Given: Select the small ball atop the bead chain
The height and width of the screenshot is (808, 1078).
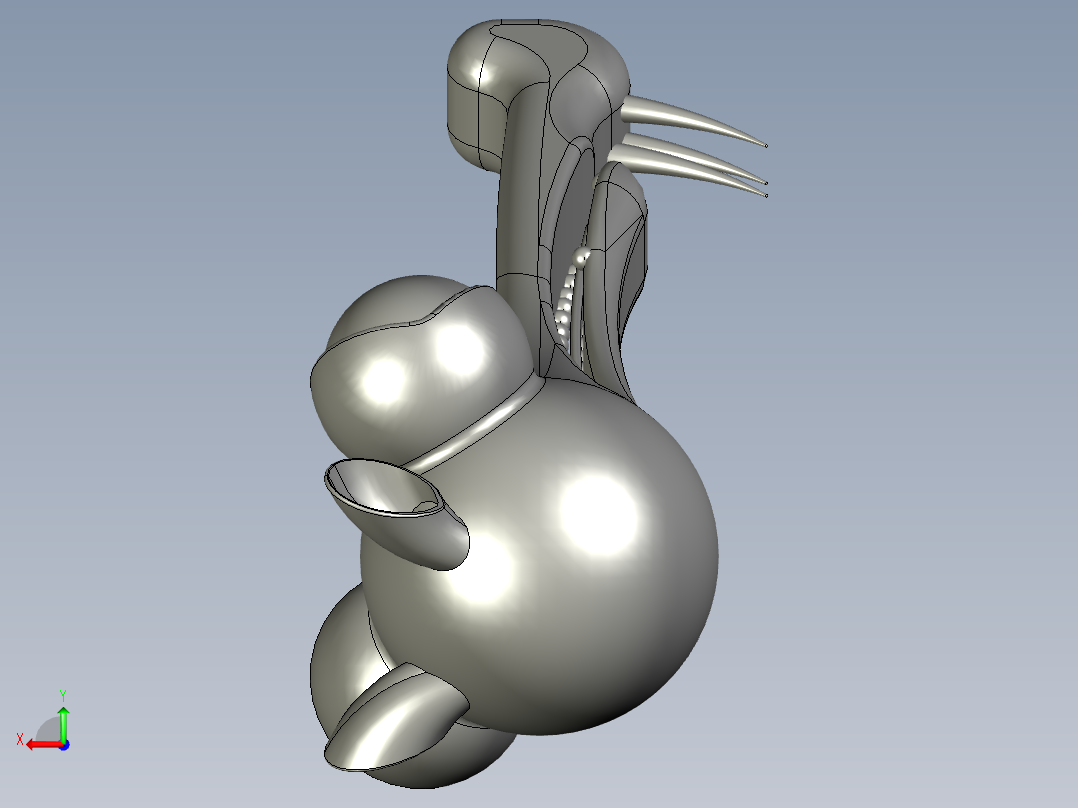Looking at the screenshot, I should click(x=582, y=257).
